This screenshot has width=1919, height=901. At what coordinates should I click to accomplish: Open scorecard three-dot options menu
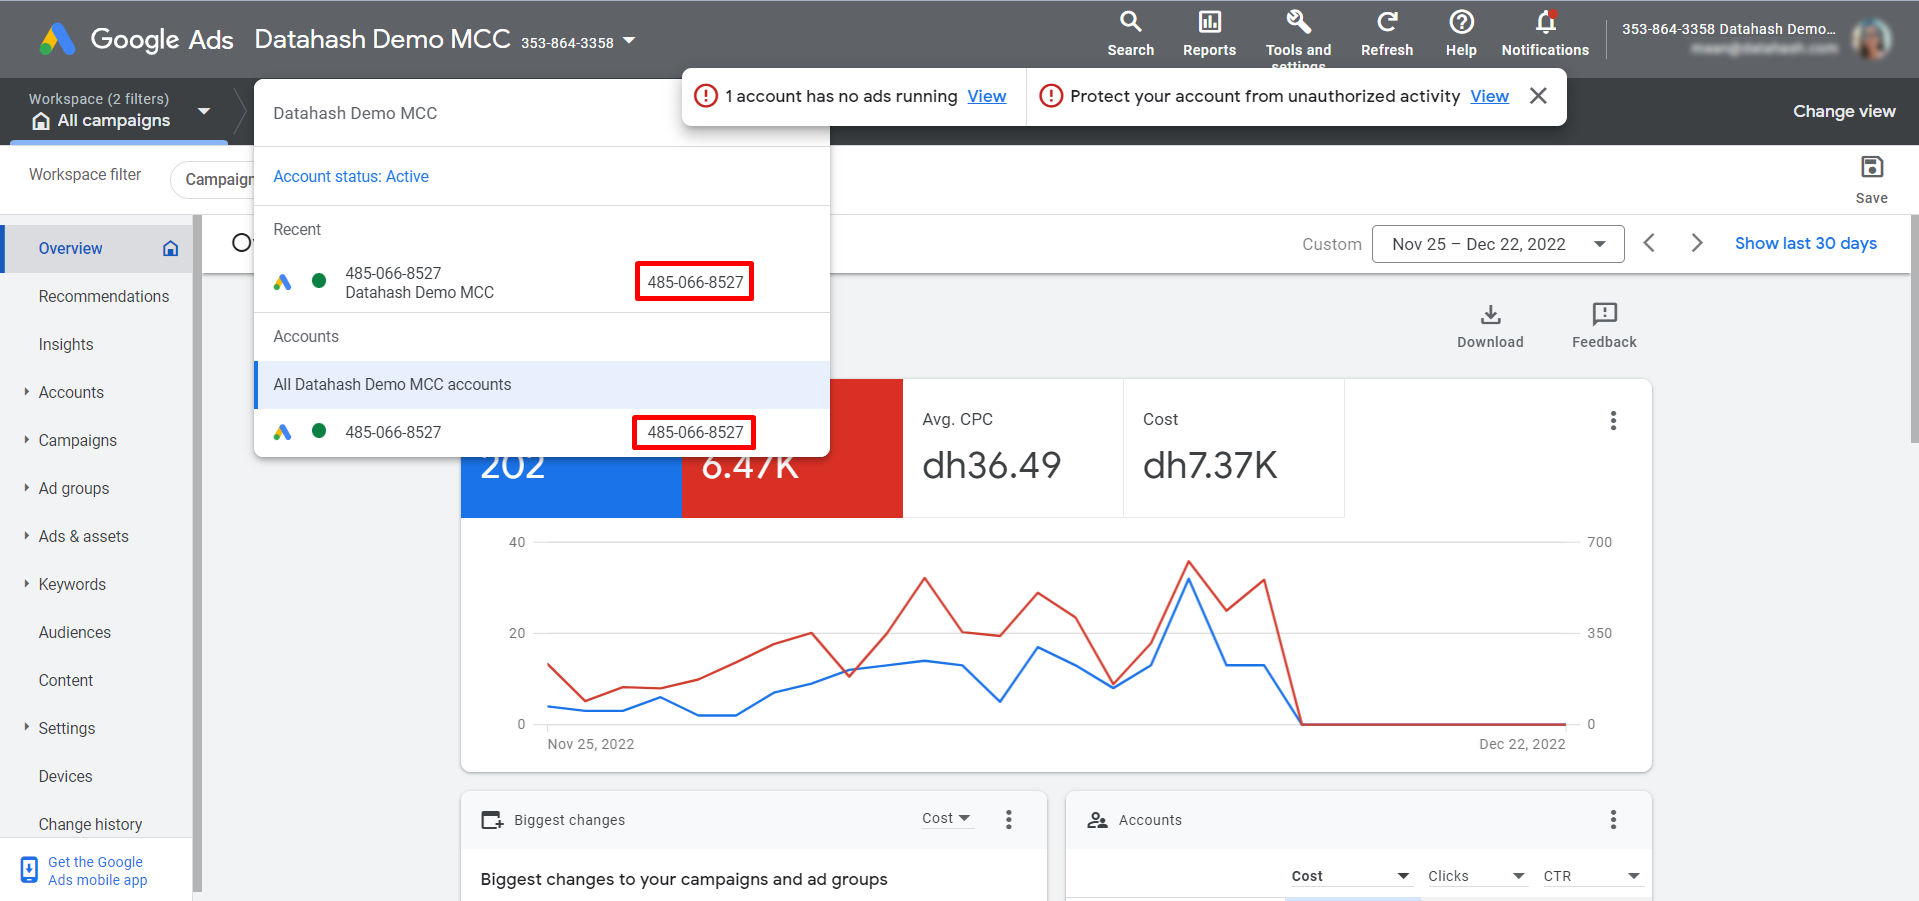(x=1613, y=421)
